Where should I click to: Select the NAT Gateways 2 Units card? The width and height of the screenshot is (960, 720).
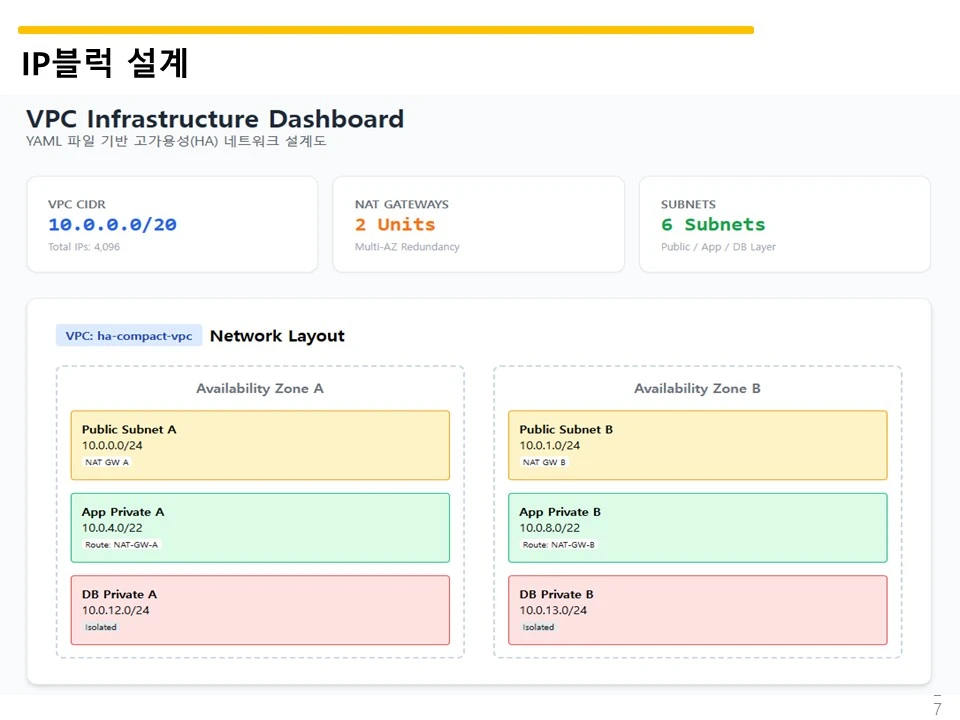coord(478,224)
